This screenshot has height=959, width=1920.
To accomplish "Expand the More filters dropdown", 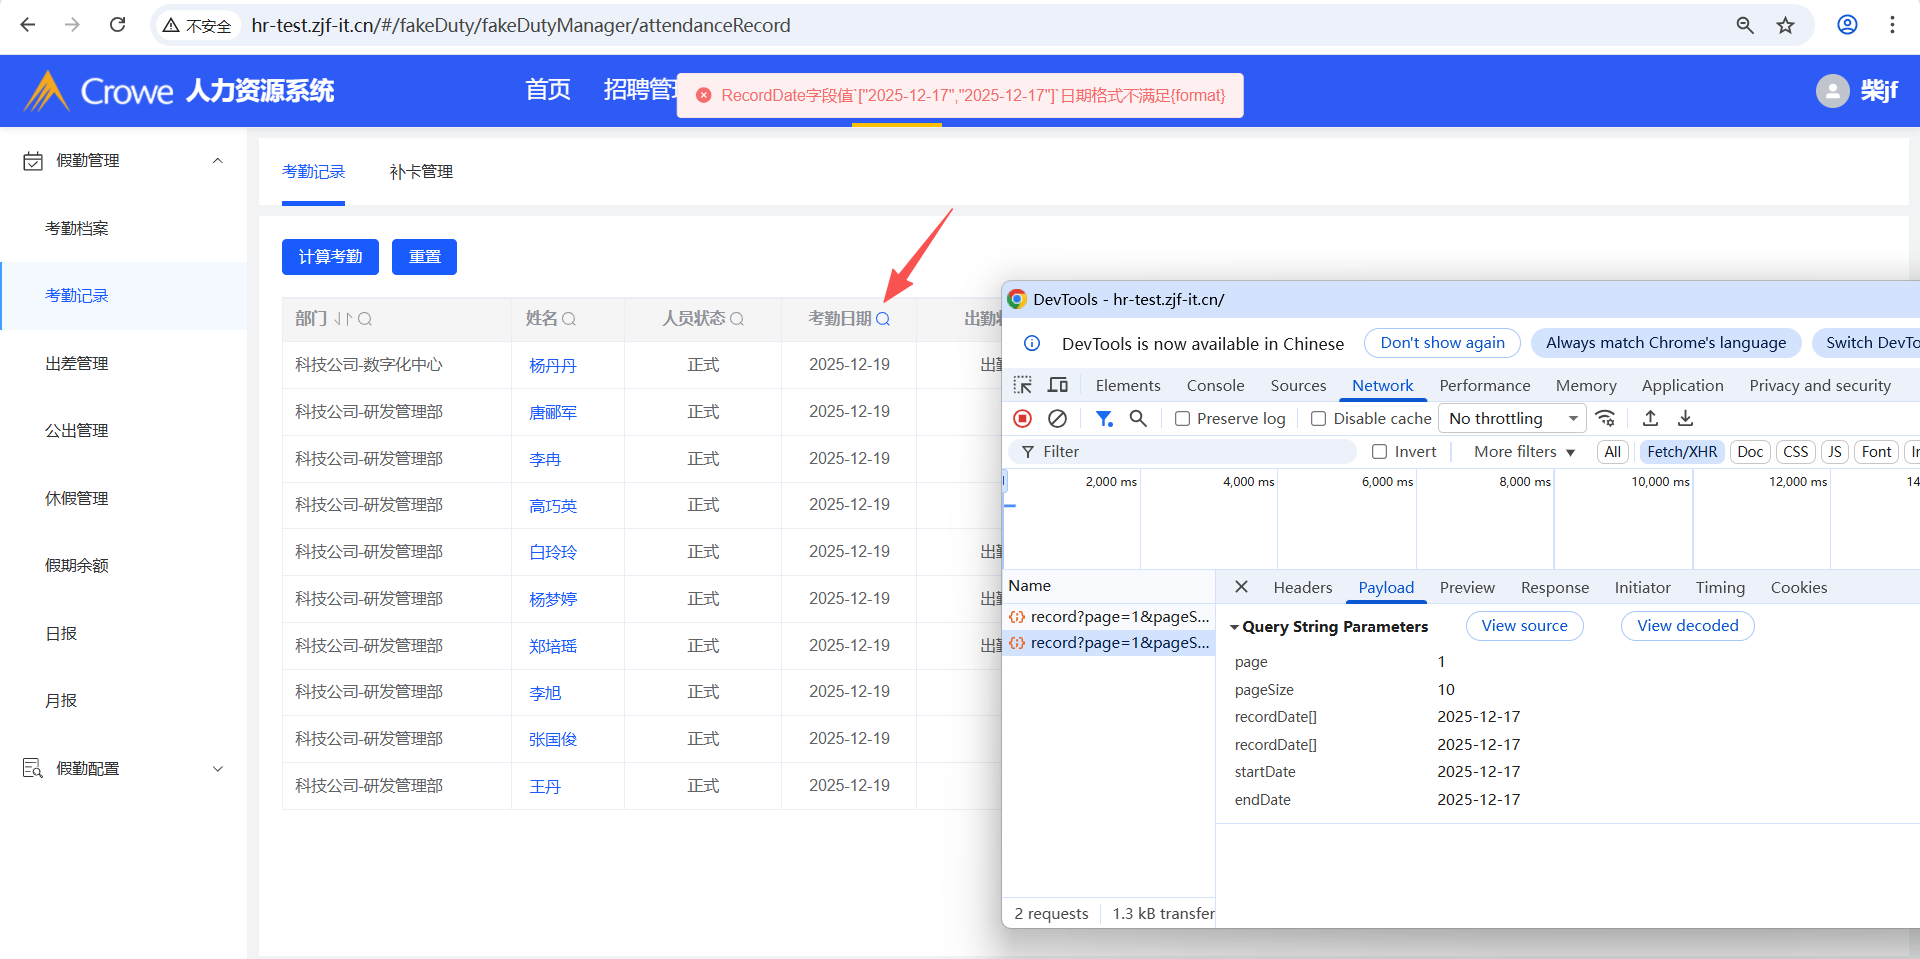I will 1523,452.
